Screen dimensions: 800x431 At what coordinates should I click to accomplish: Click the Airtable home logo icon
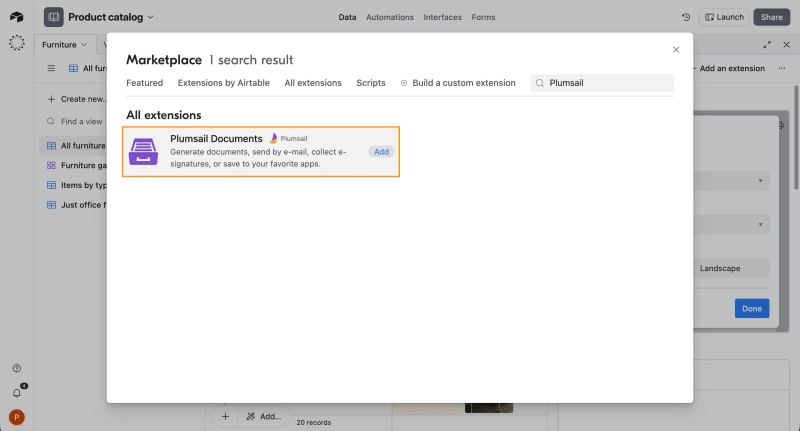pyautogui.click(x=16, y=17)
